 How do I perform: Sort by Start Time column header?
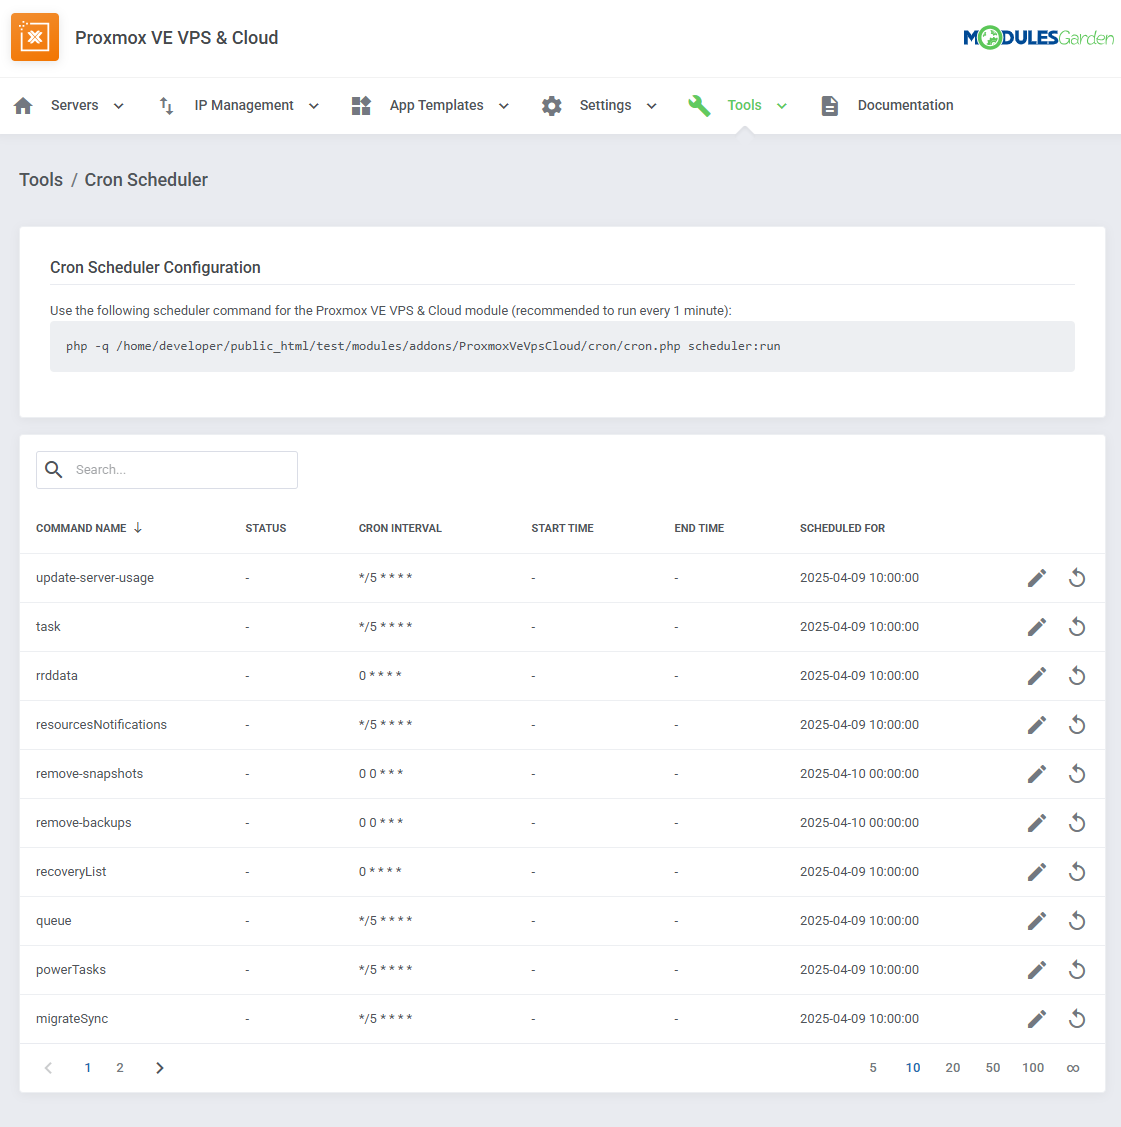(x=562, y=528)
